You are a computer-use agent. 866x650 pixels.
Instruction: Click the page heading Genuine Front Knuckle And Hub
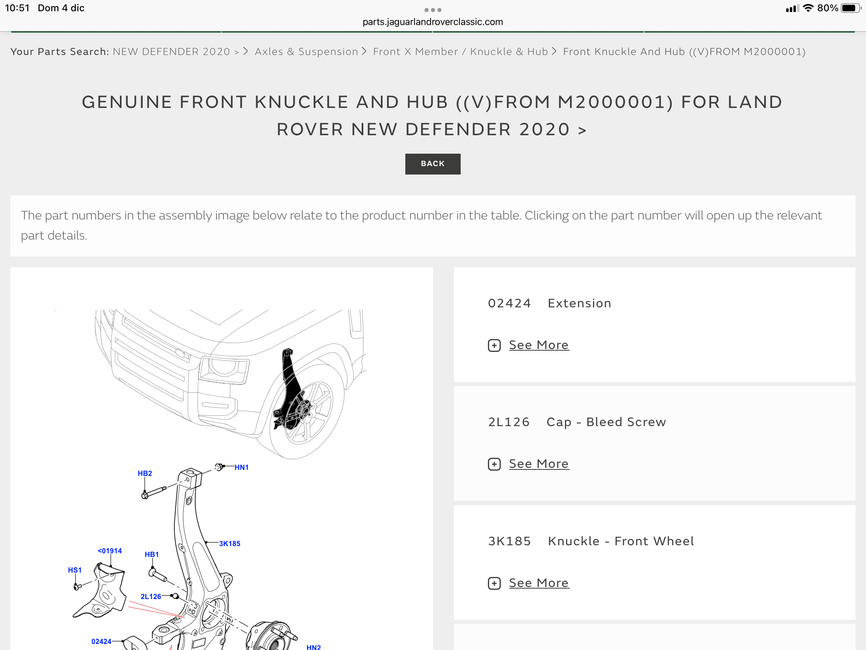(432, 116)
